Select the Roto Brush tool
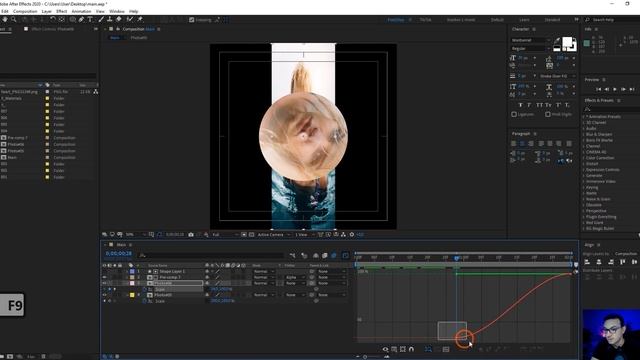 (x=130, y=19)
